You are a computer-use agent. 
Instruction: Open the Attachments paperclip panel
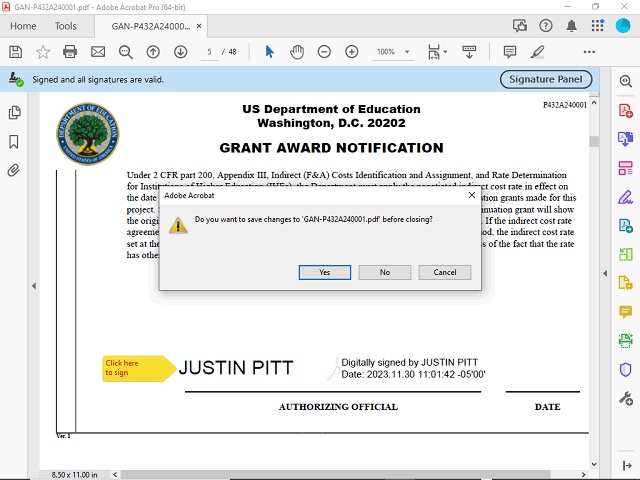(x=13, y=170)
